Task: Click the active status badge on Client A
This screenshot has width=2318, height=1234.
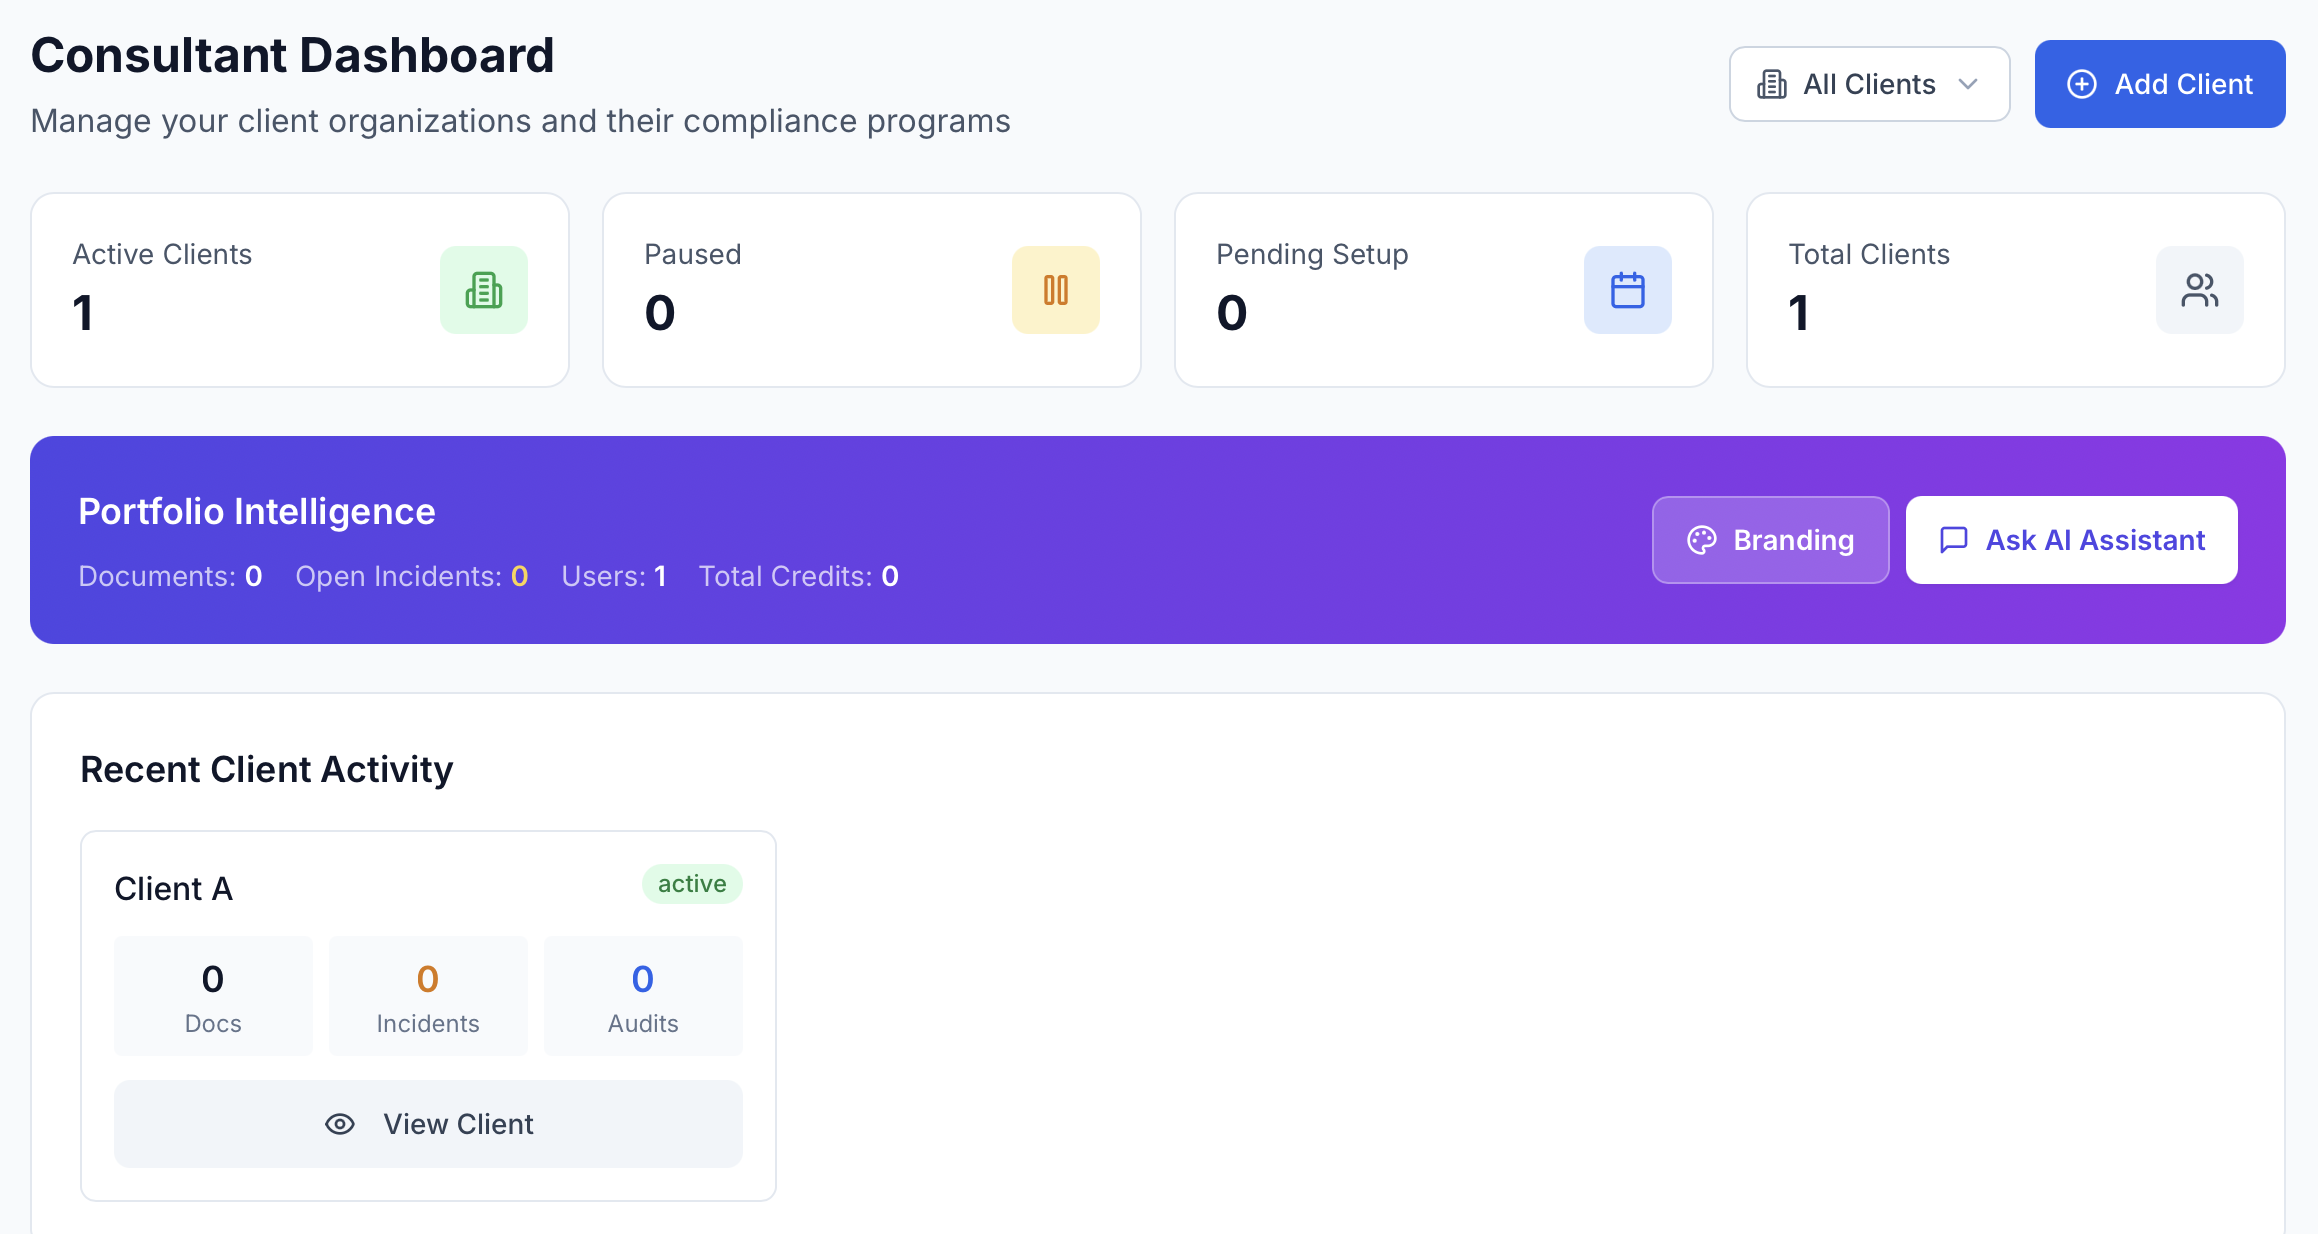Action: pos(691,884)
